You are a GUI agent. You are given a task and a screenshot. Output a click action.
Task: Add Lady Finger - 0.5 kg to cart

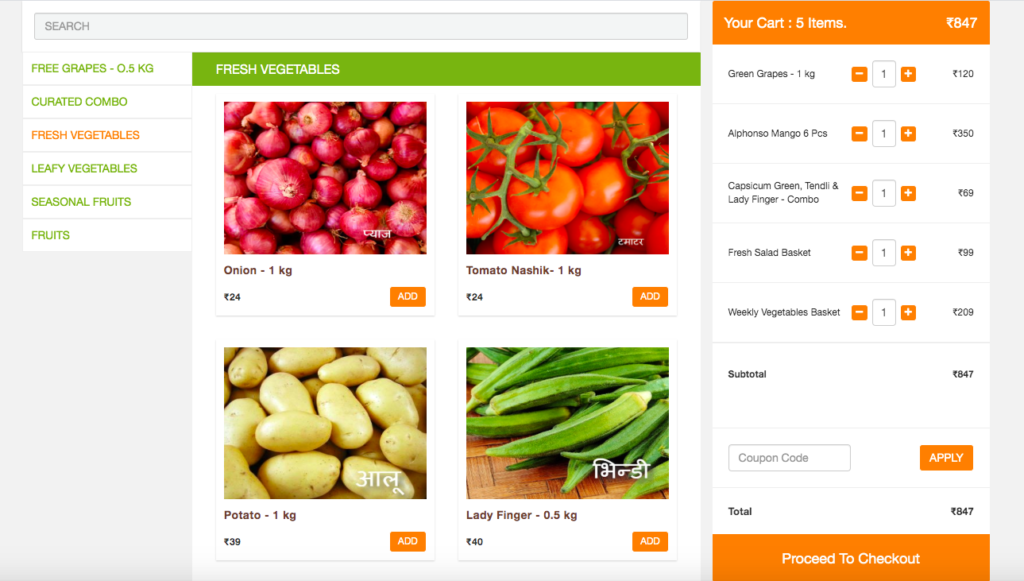(x=650, y=541)
